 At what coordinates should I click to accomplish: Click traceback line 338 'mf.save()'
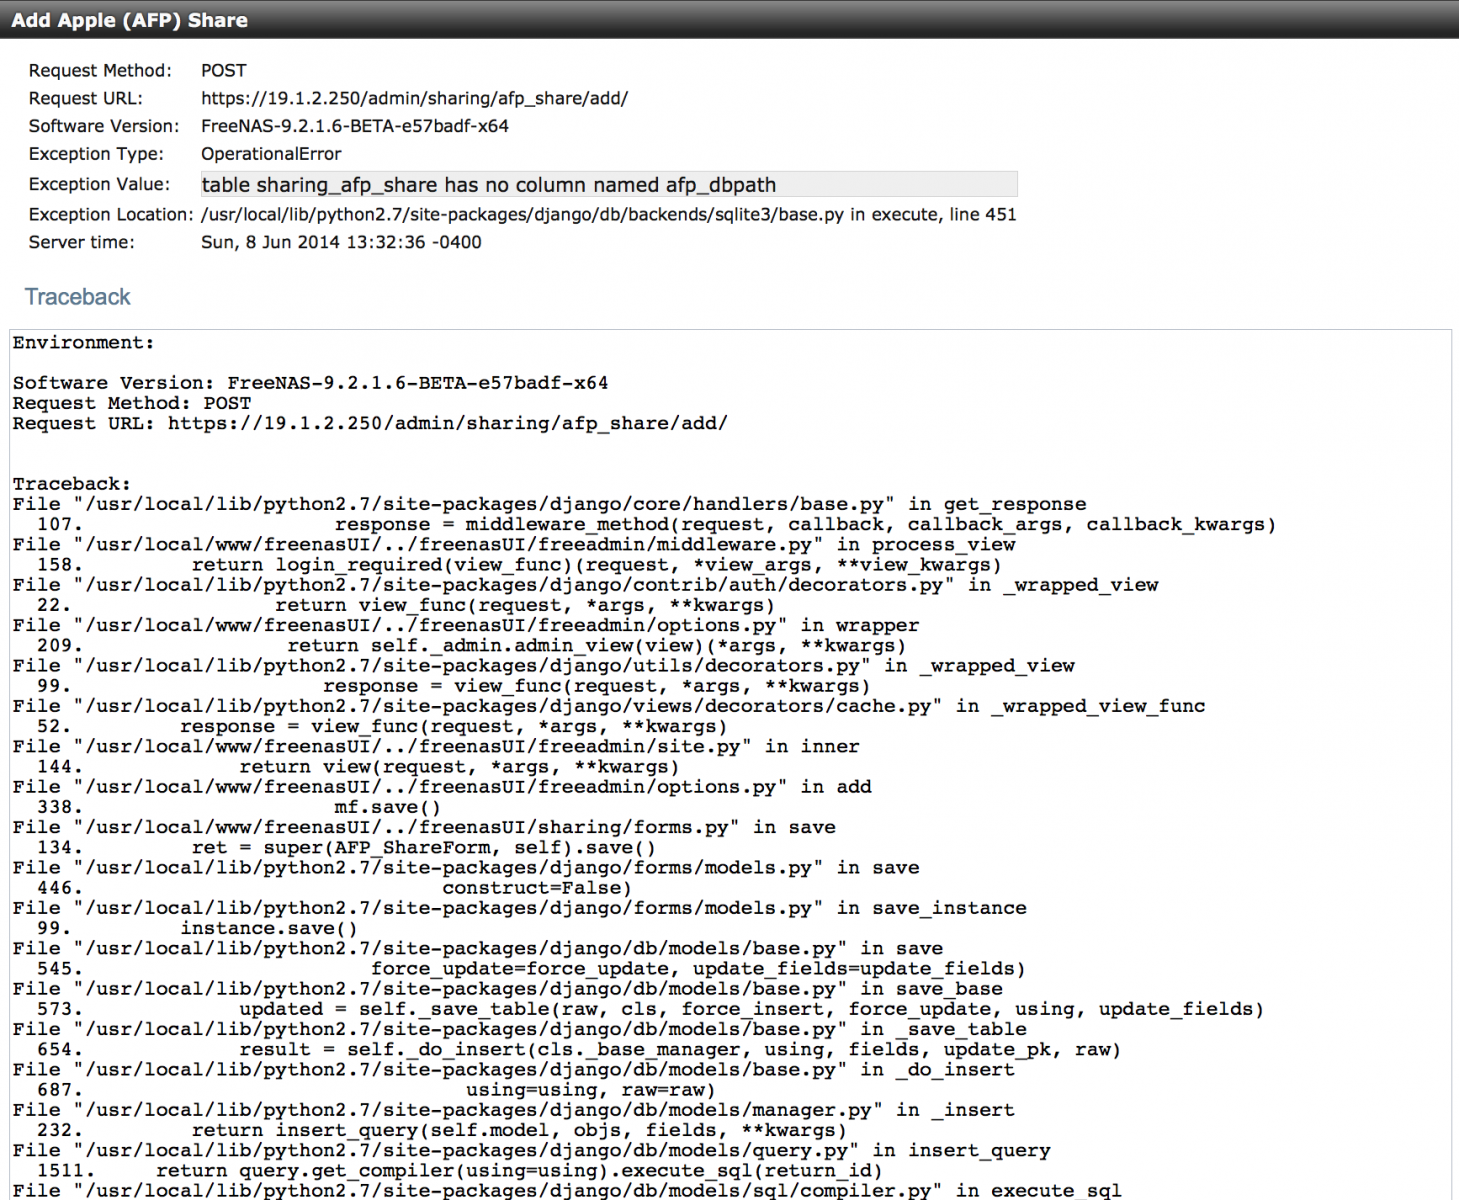[x=238, y=807]
